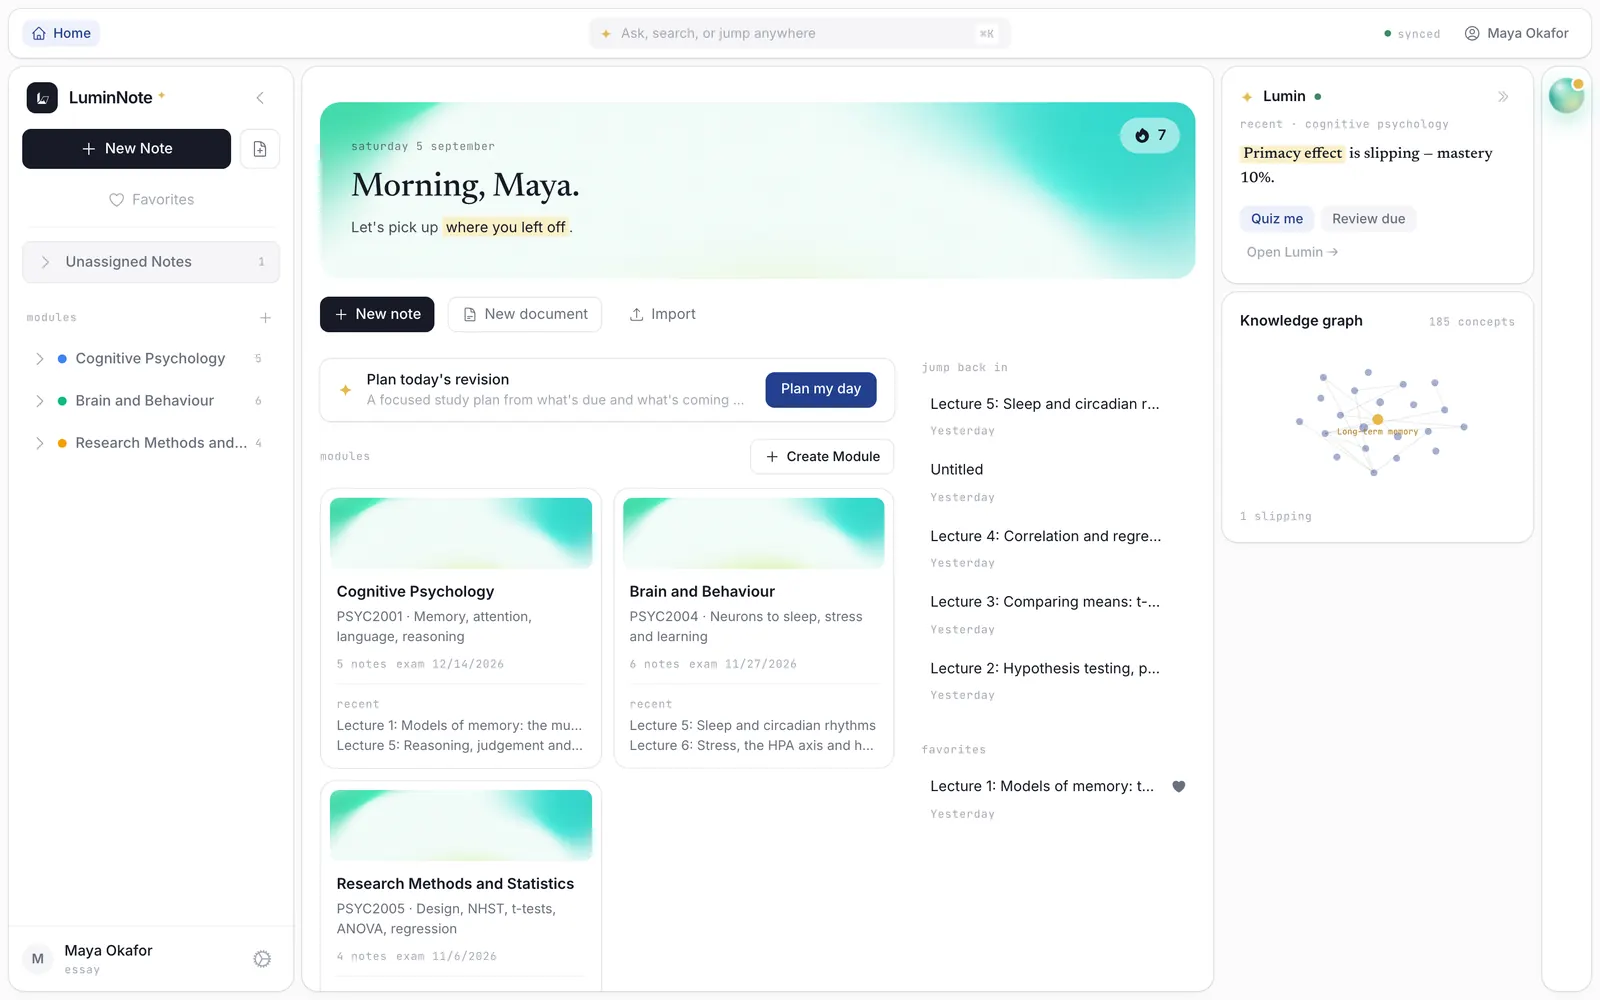Click the streak flame counter showing 7

tap(1150, 135)
